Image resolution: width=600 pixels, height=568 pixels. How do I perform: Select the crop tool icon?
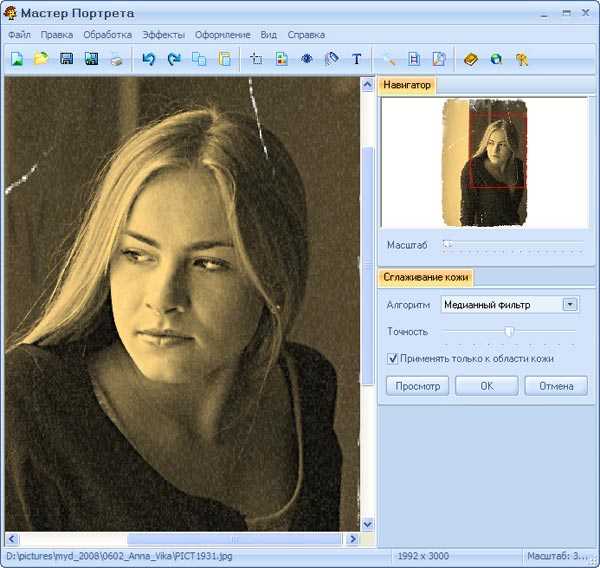[256, 59]
